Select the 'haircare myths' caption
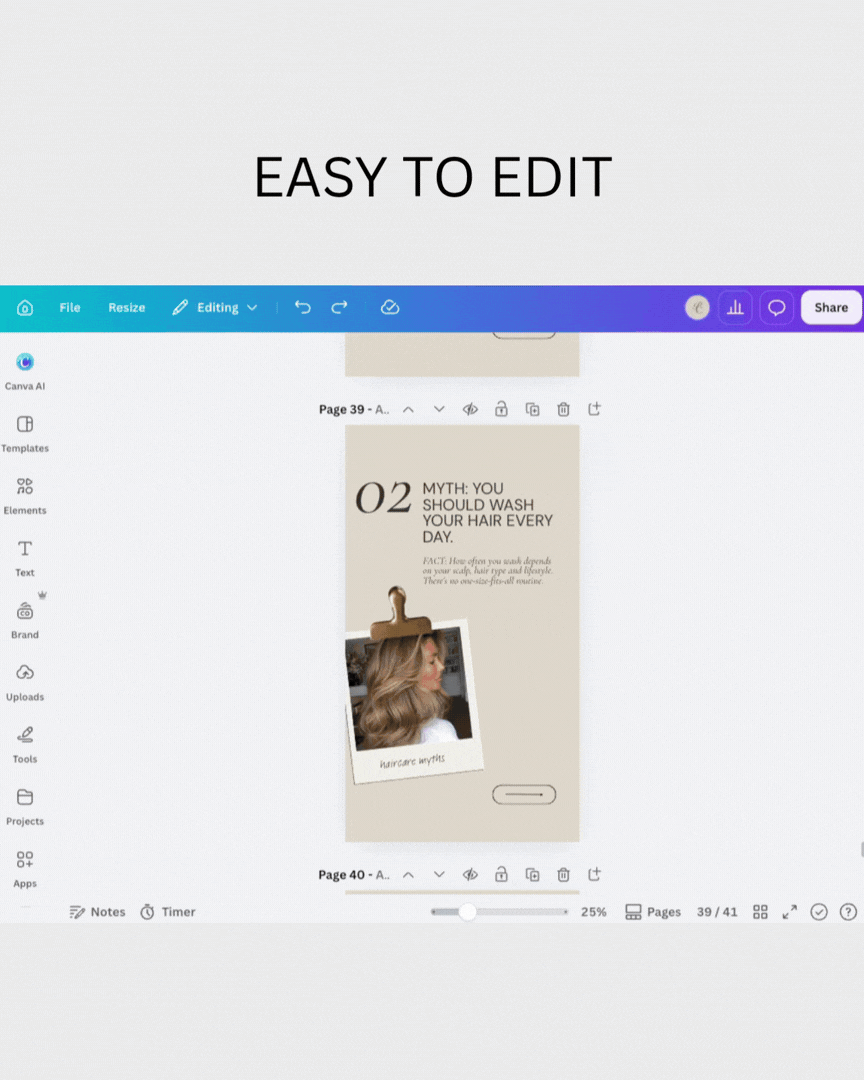 click(412, 760)
